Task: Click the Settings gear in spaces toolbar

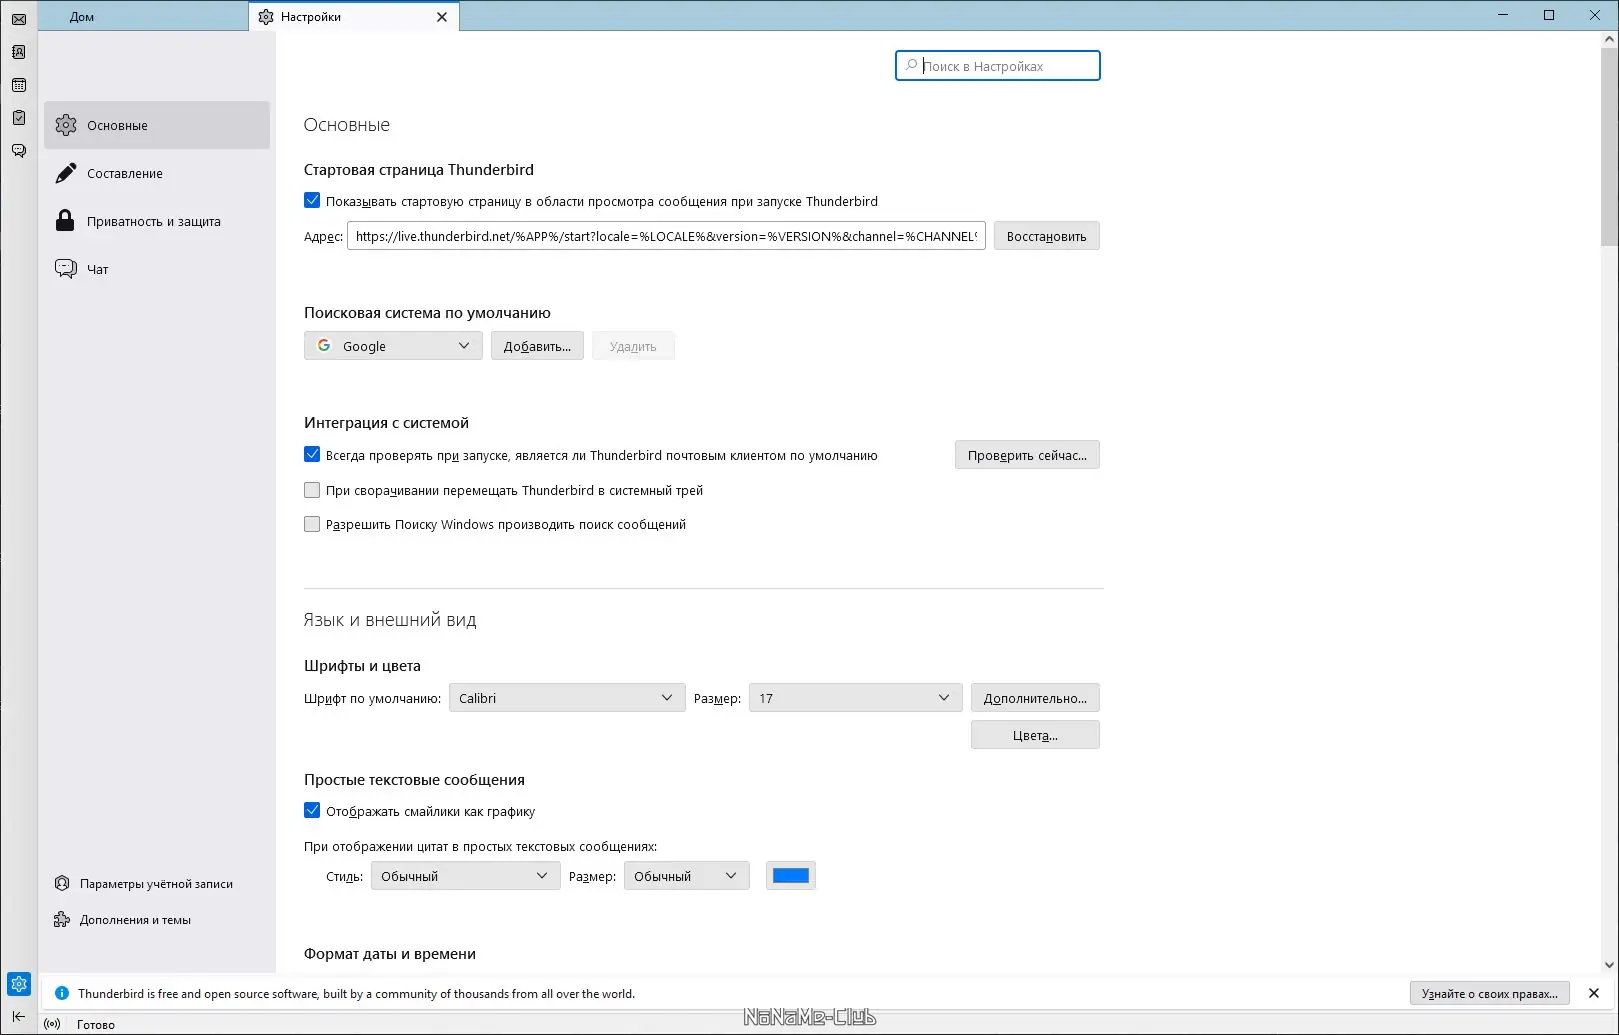Action: tap(19, 984)
